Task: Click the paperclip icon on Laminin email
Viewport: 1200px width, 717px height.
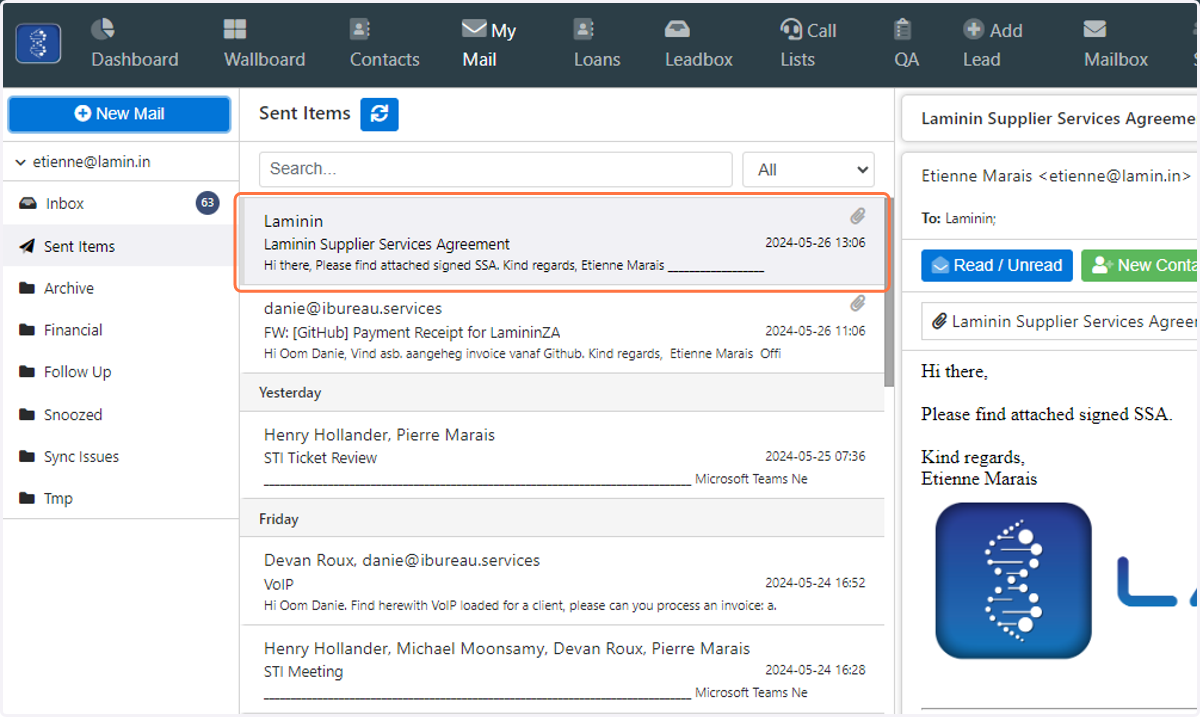Action: coord(858,216)
